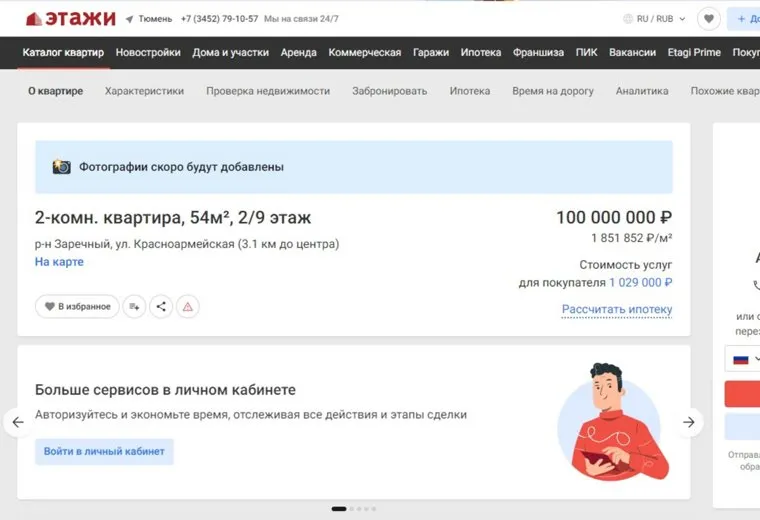This screenshot has width=760, height=520.
Task: Report listing with warning triangle icon
Action: tap(188, 307)
